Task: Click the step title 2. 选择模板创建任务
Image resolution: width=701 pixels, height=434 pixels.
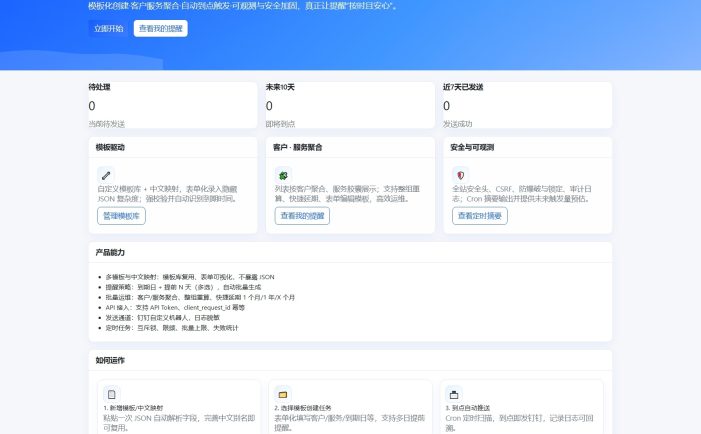Action: [x=303, y=408]
